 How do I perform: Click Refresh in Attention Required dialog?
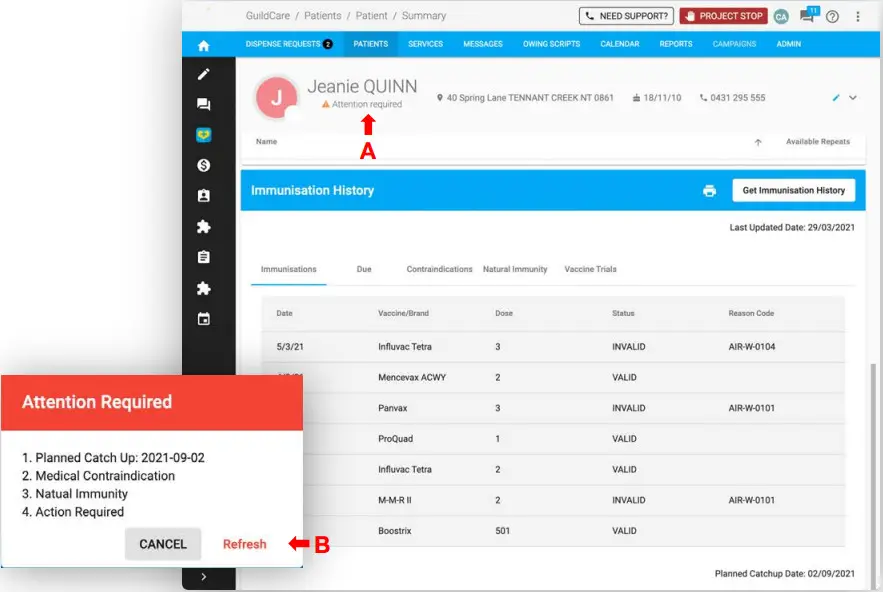(x=244, y=544)
